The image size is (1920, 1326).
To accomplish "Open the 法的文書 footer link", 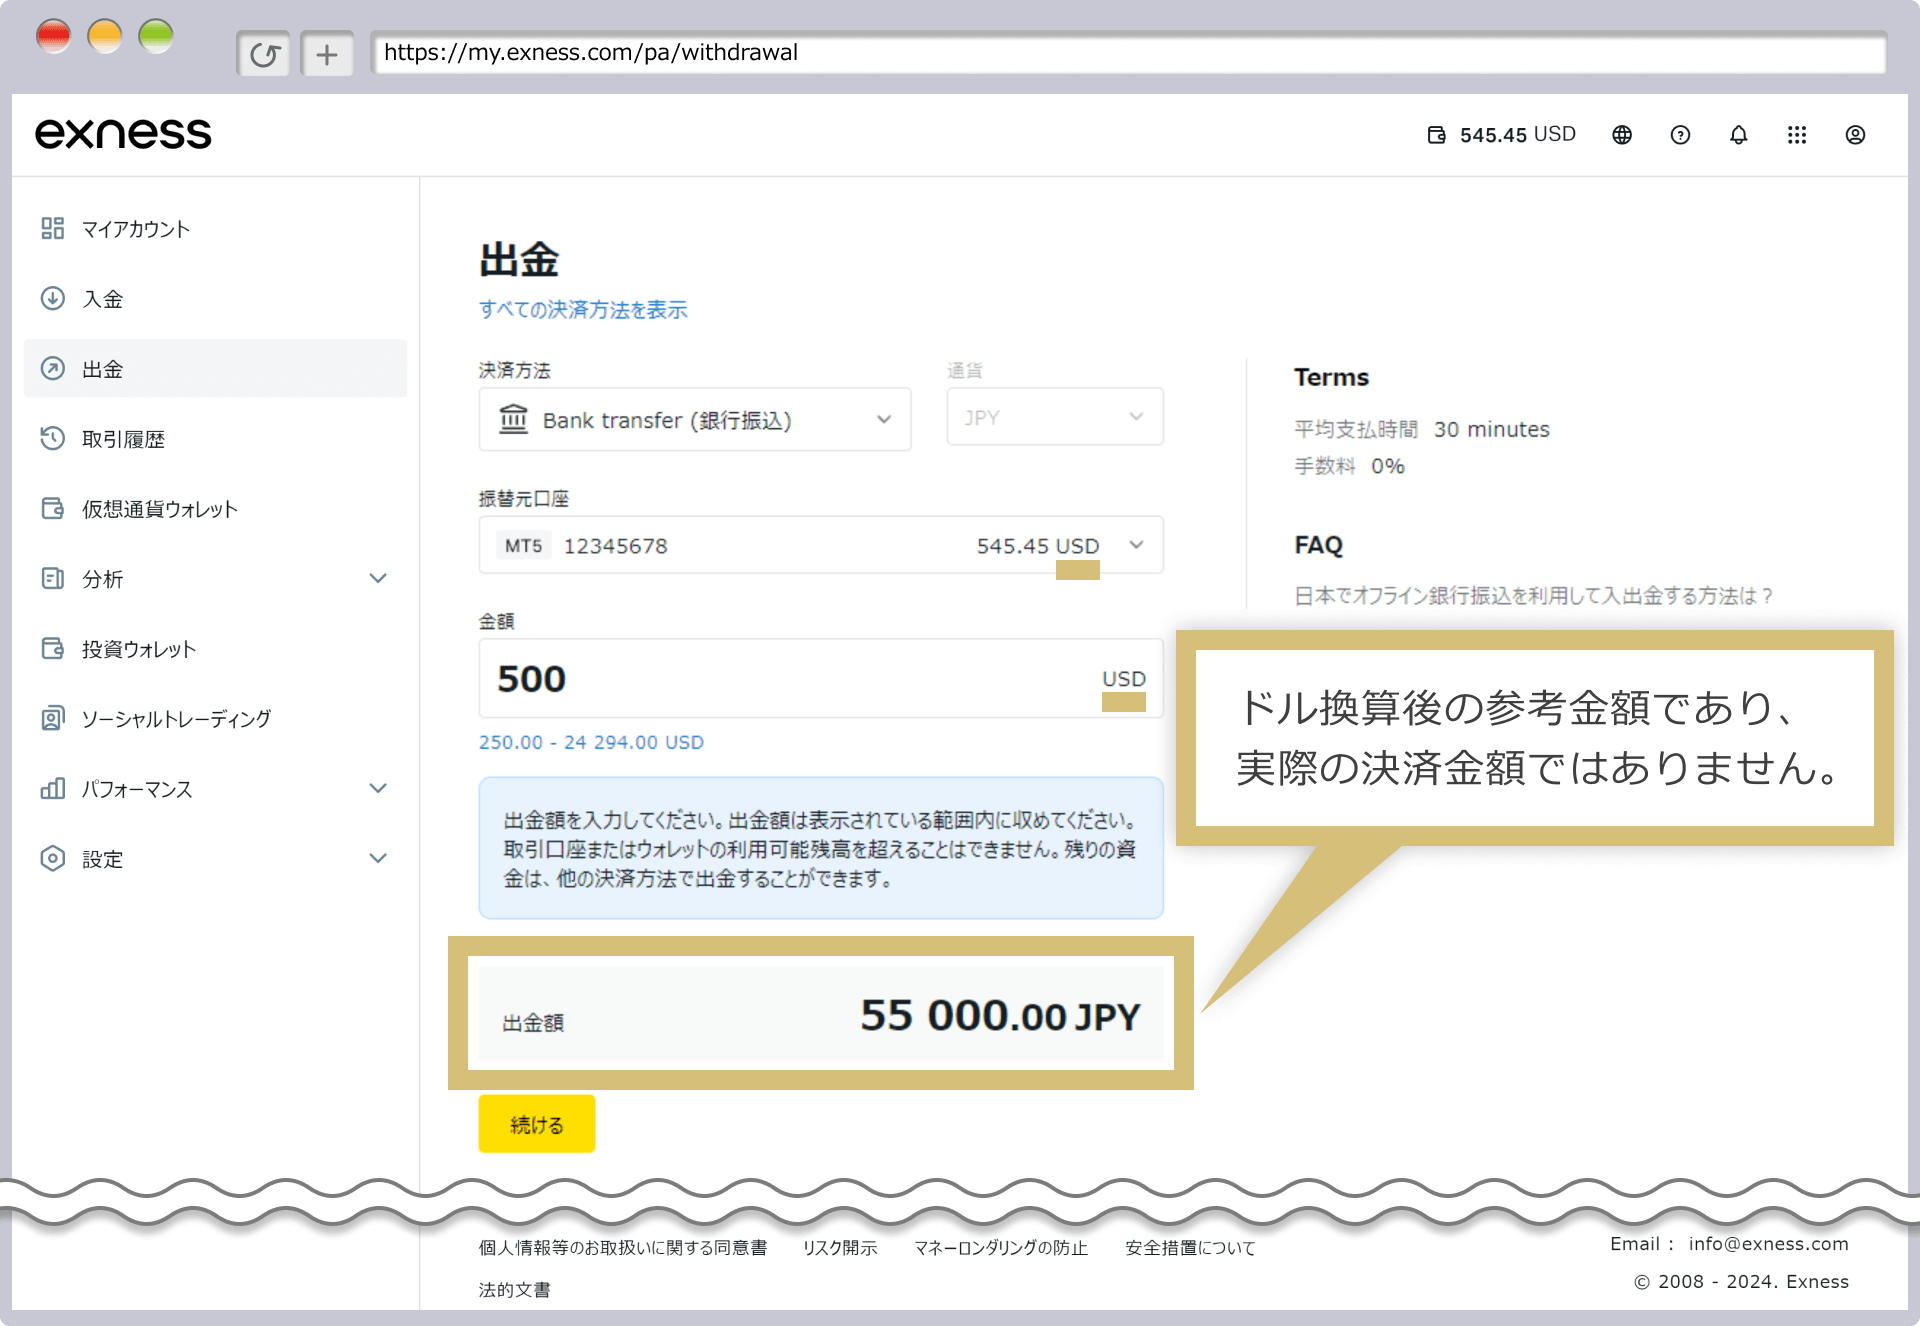I will pos(515,1290).
